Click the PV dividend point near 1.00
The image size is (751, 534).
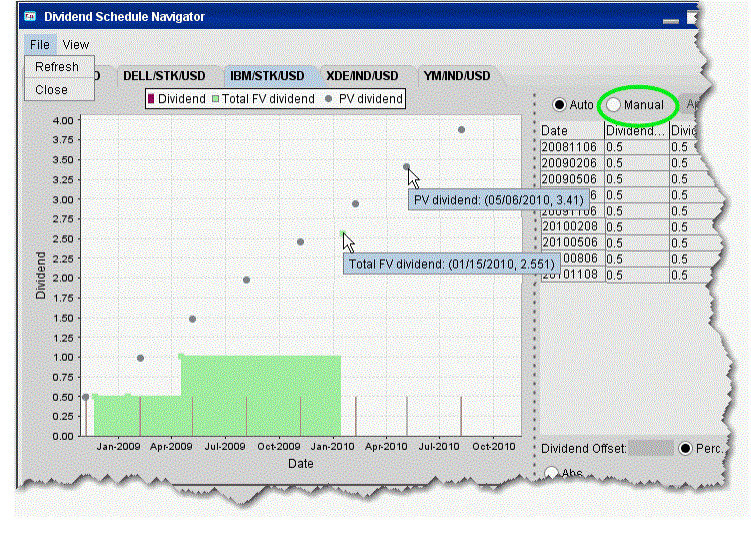click(140, 358)
